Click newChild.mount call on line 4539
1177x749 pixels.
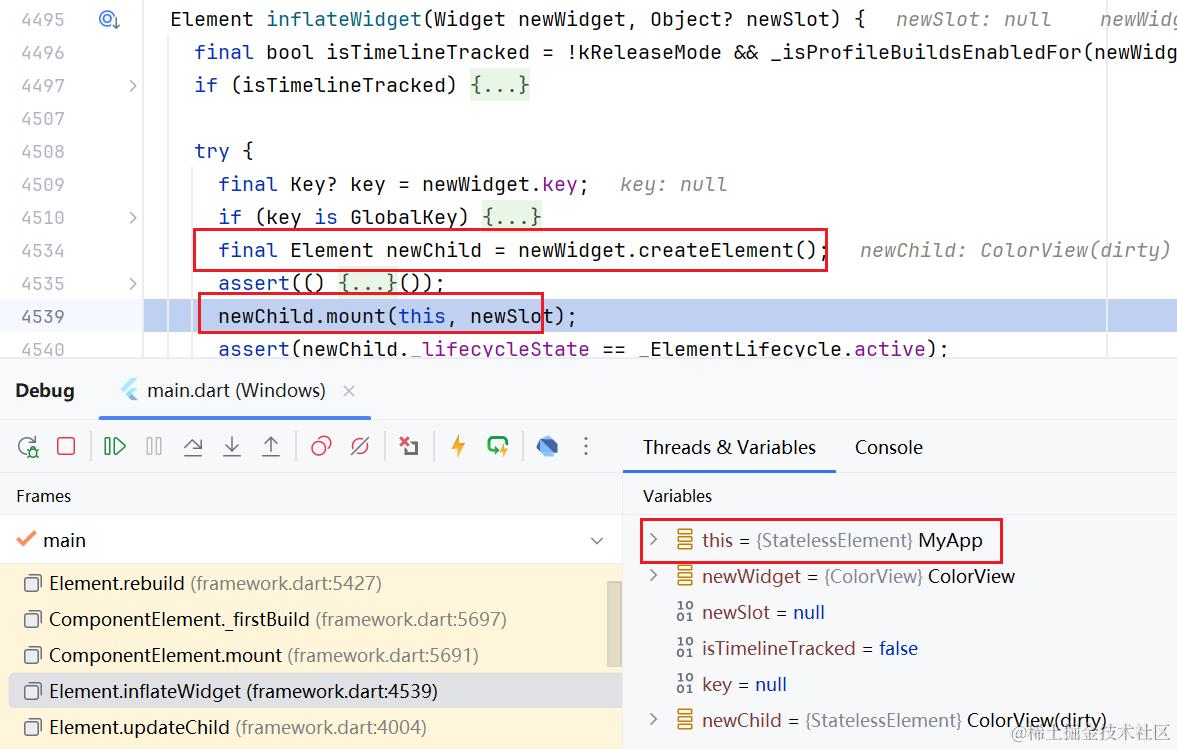(302, 316)
